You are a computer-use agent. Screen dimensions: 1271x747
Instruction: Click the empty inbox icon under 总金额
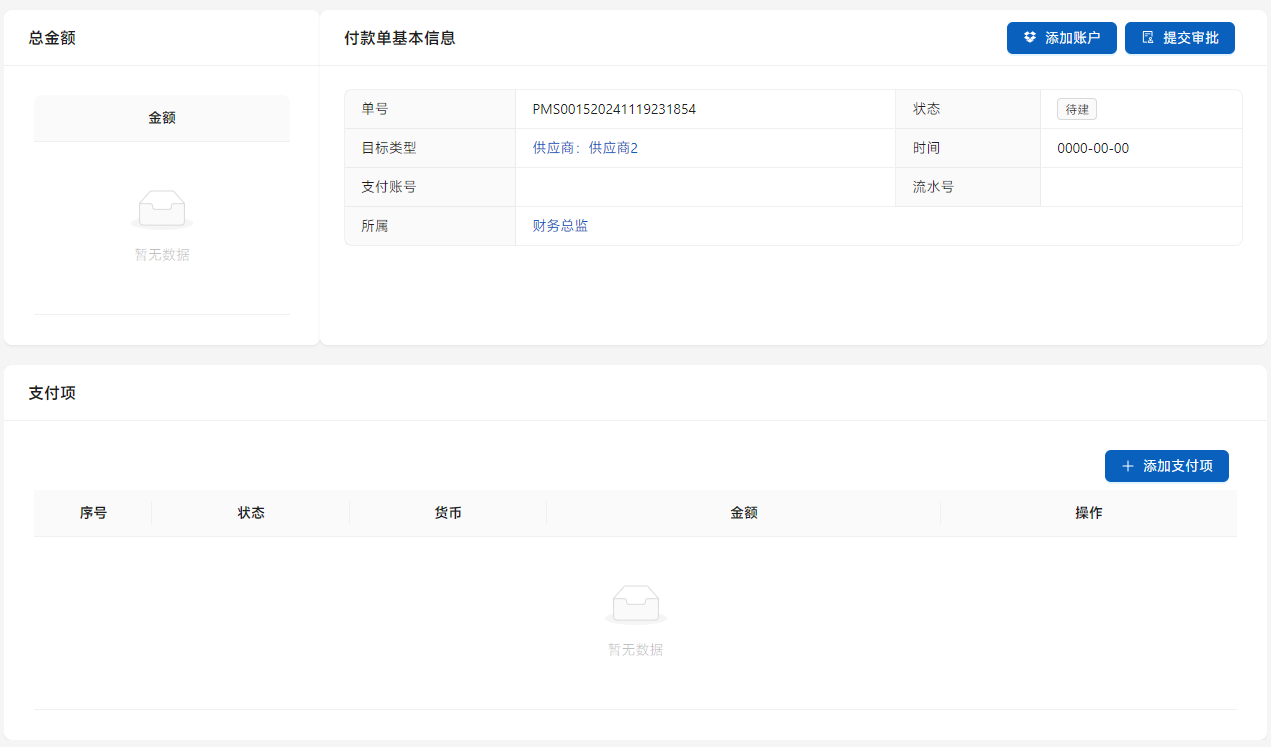click(161, 209)
